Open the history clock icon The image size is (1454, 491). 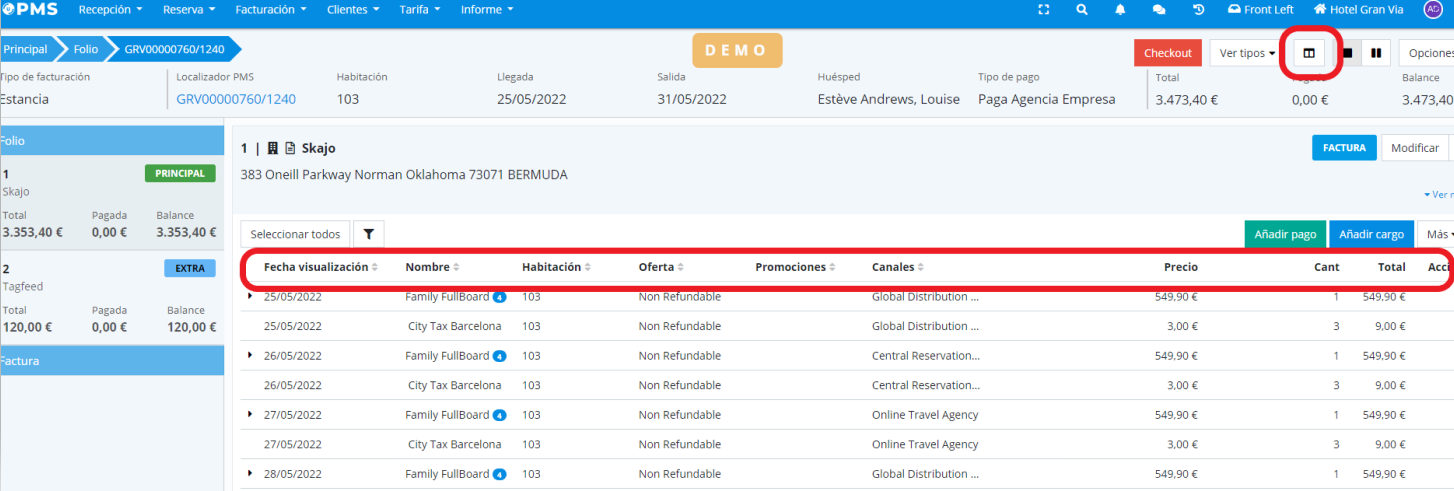1198,10
